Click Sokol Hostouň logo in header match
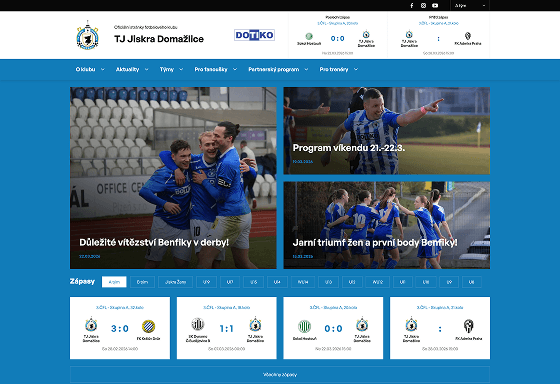 pos(309,36)
